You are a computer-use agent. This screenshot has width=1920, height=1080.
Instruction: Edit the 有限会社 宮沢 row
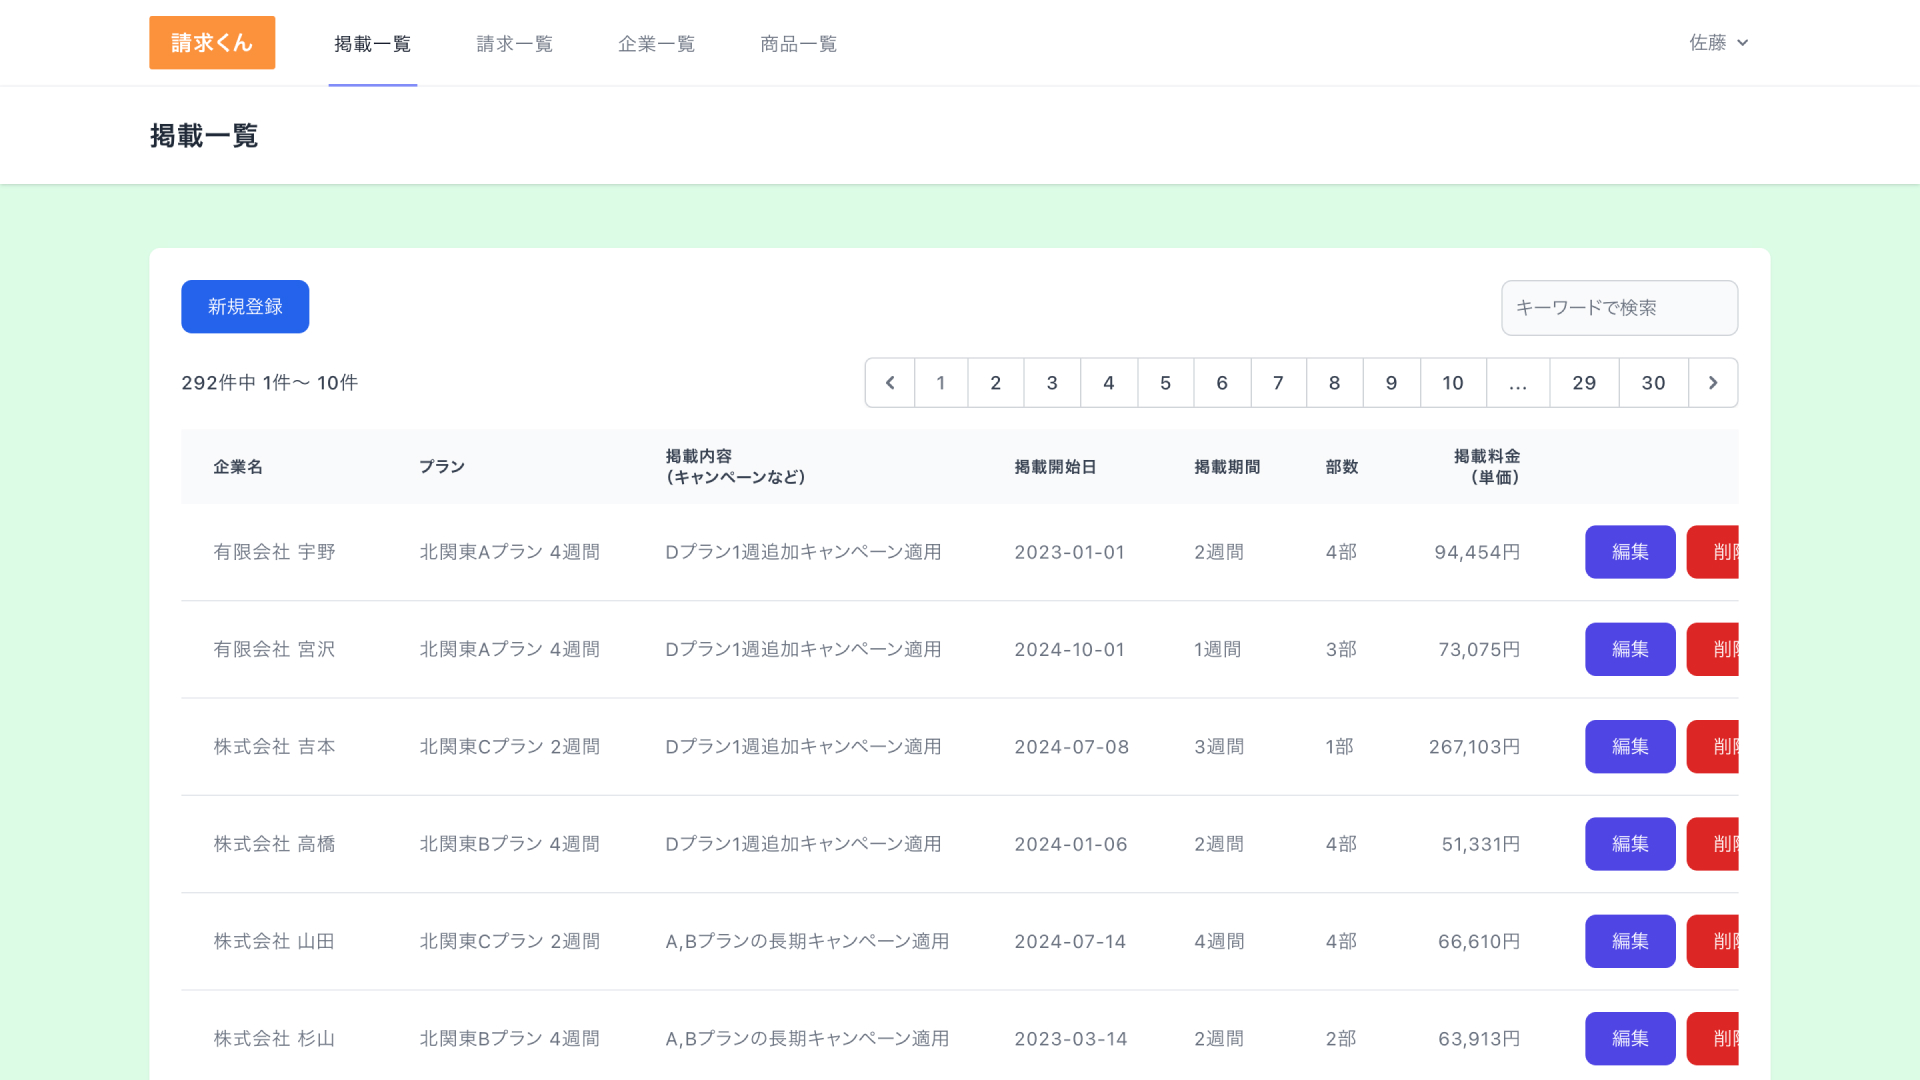[x=1630, y=649]
